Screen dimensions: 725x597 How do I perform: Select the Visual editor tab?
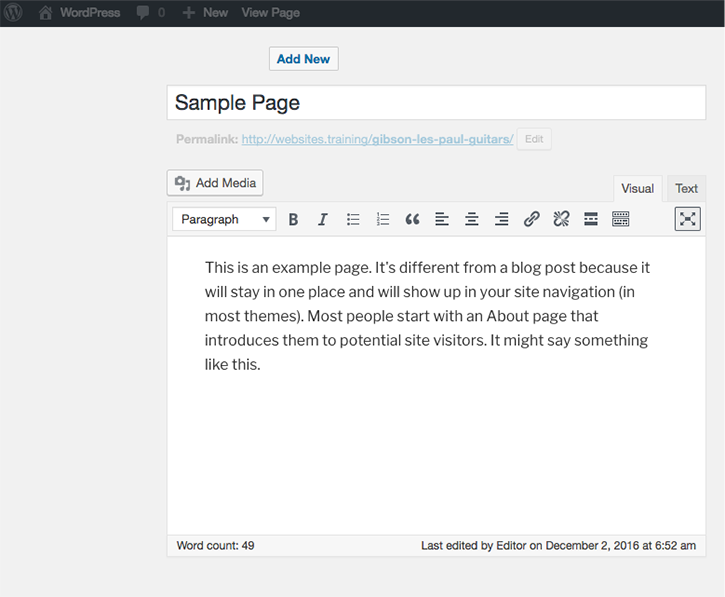[637, 188]
